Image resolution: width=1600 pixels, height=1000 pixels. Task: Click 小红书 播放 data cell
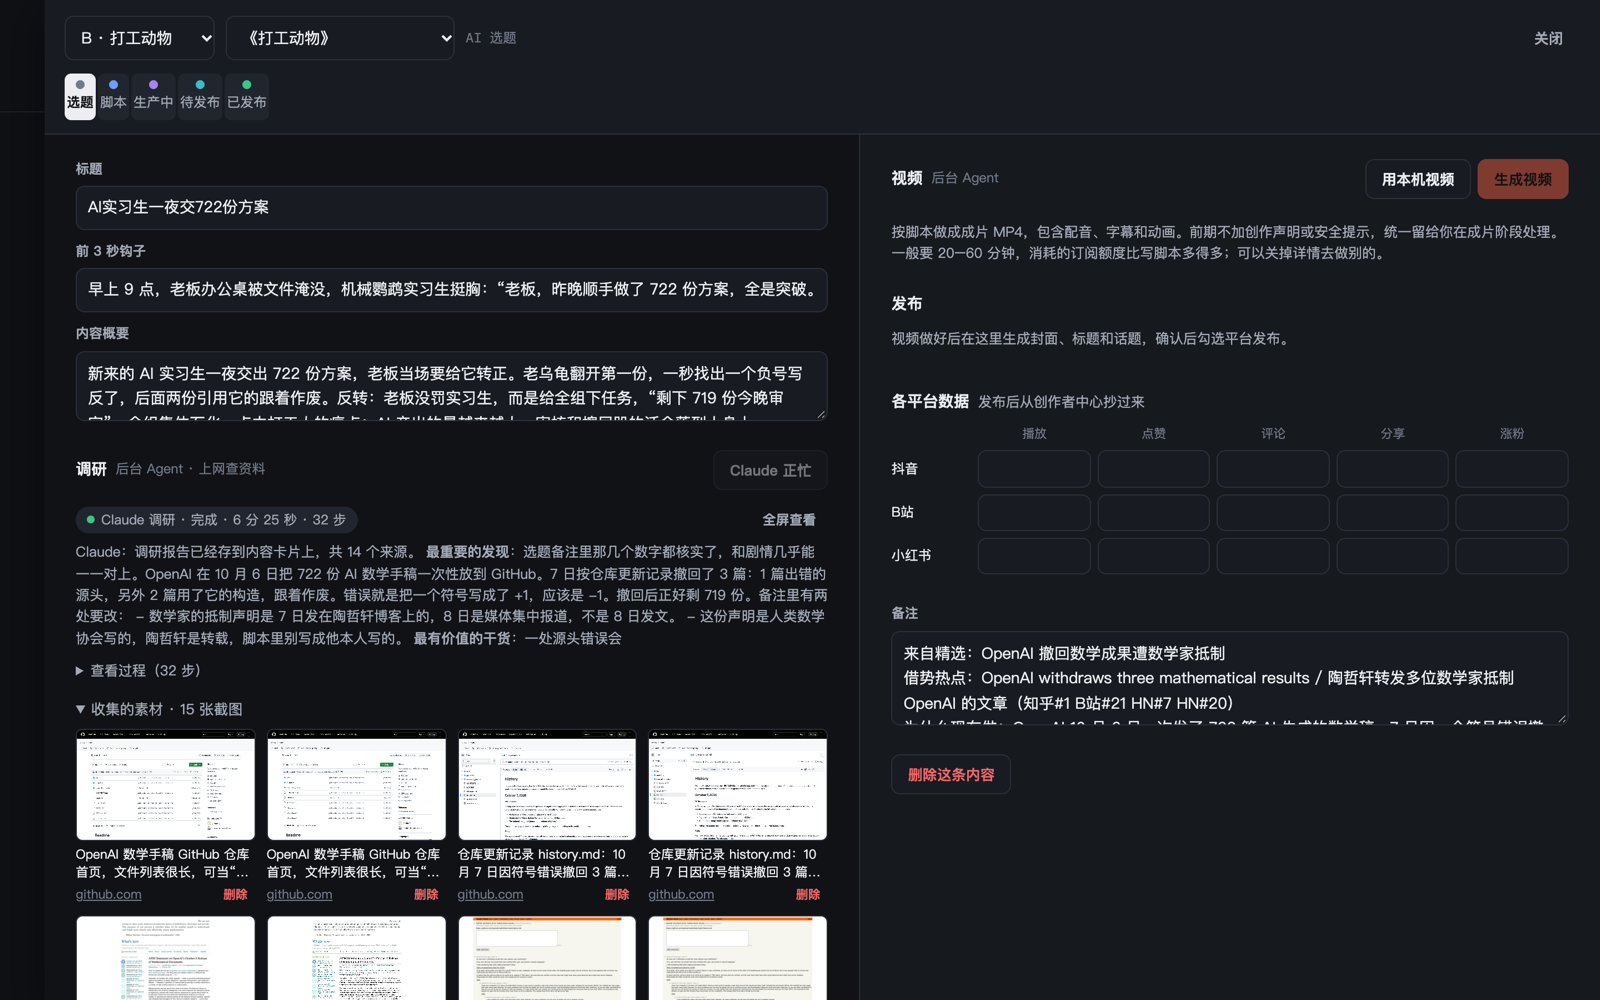(x=1034, y=556)
